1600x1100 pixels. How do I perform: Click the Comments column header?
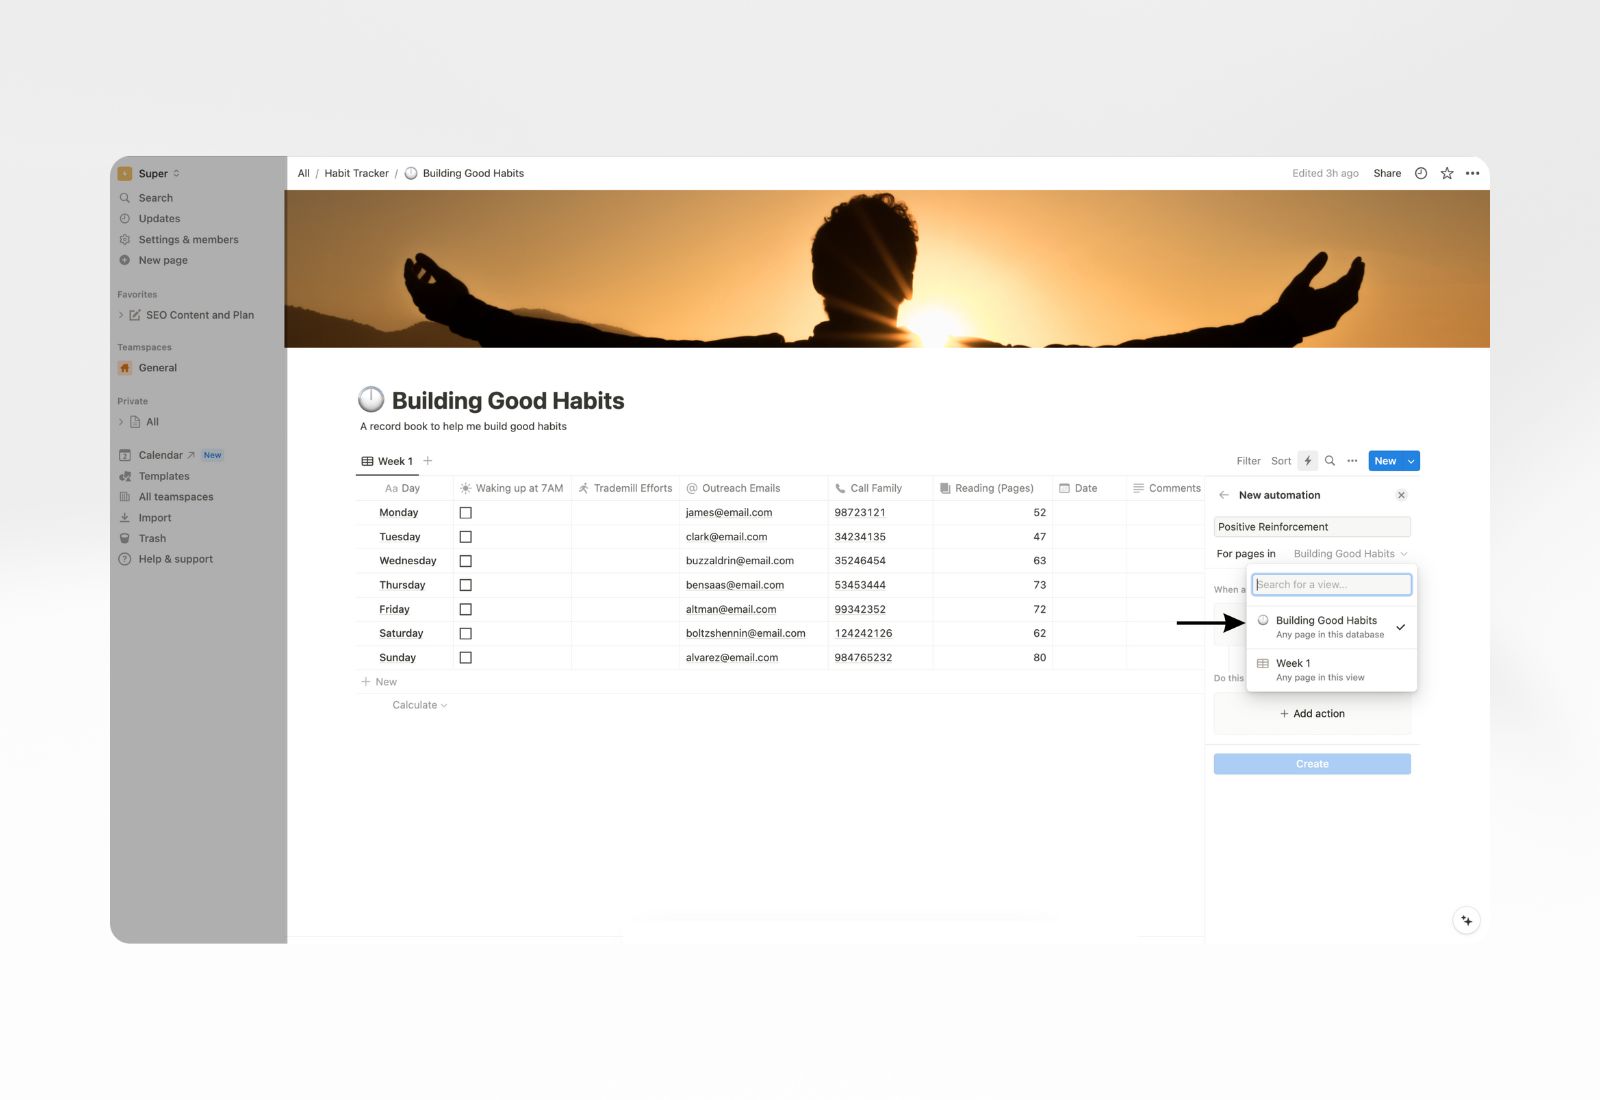point(1165,488)
